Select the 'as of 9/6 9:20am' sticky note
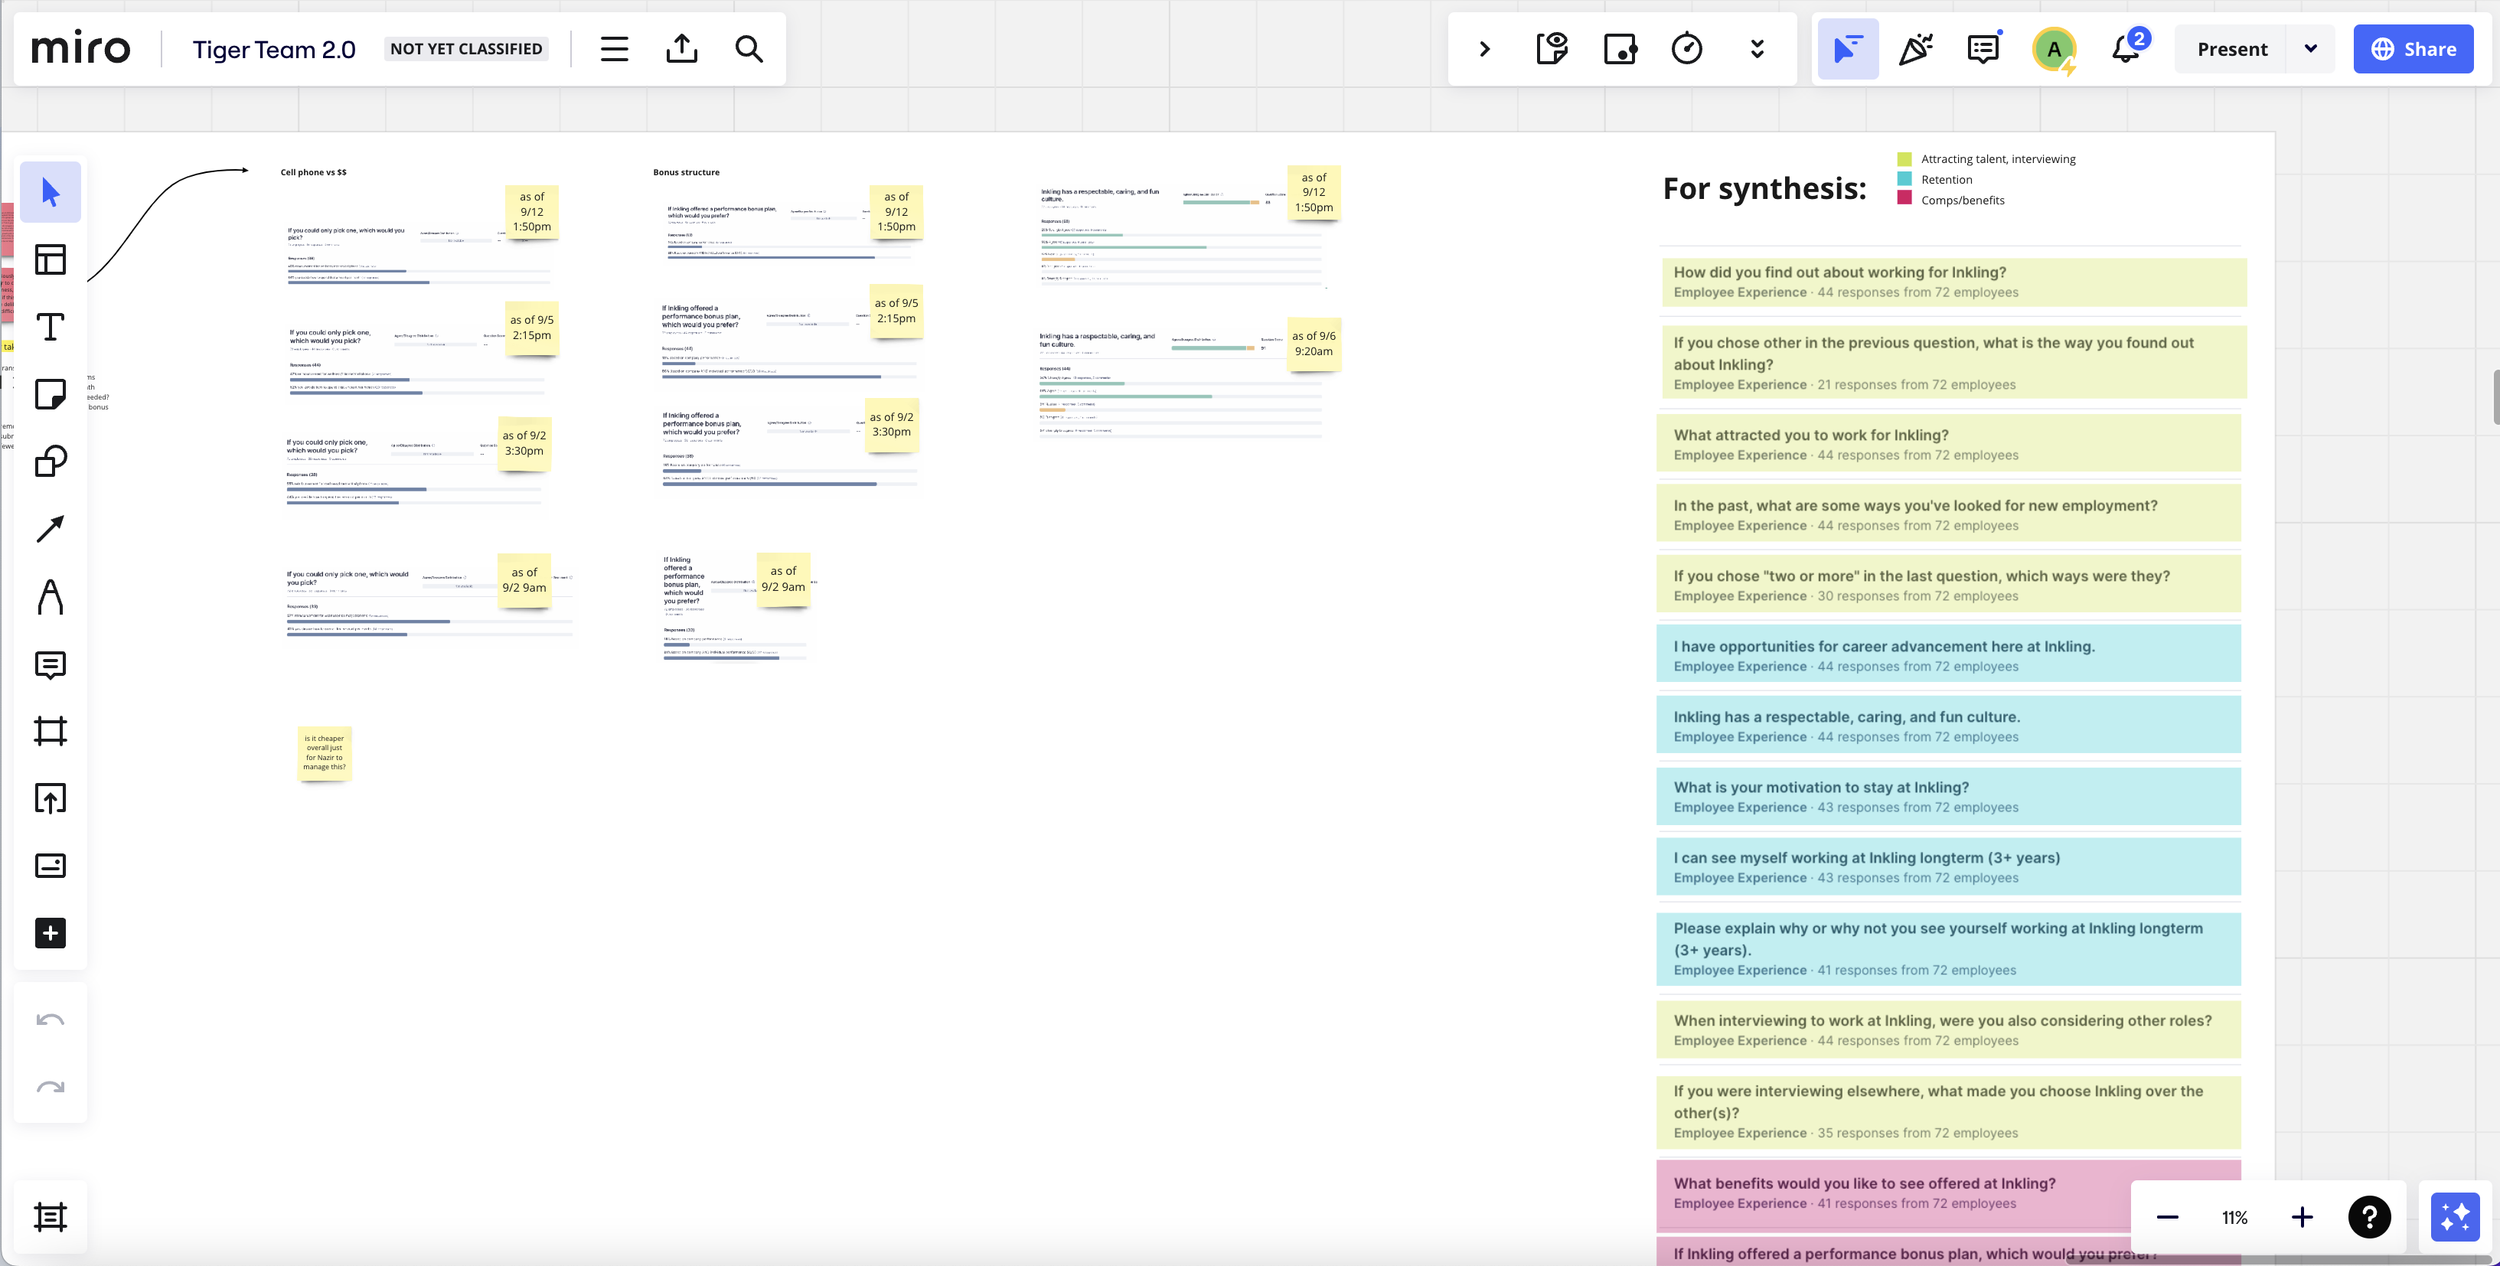The width and height of the screenshot is (2500, 1266). tap(1313, 344)
